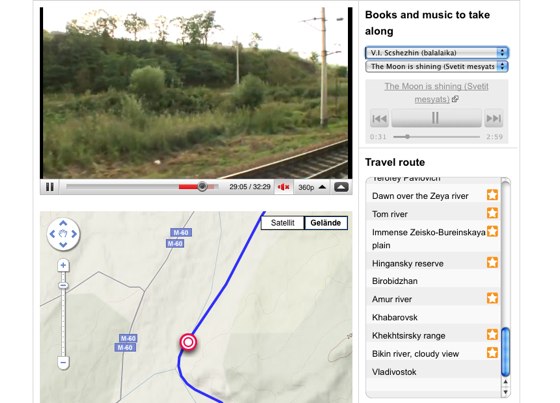This screenshot has width=560, height=403.
Task: Zoom in the map with plus
Action: [x=63, y=265]
